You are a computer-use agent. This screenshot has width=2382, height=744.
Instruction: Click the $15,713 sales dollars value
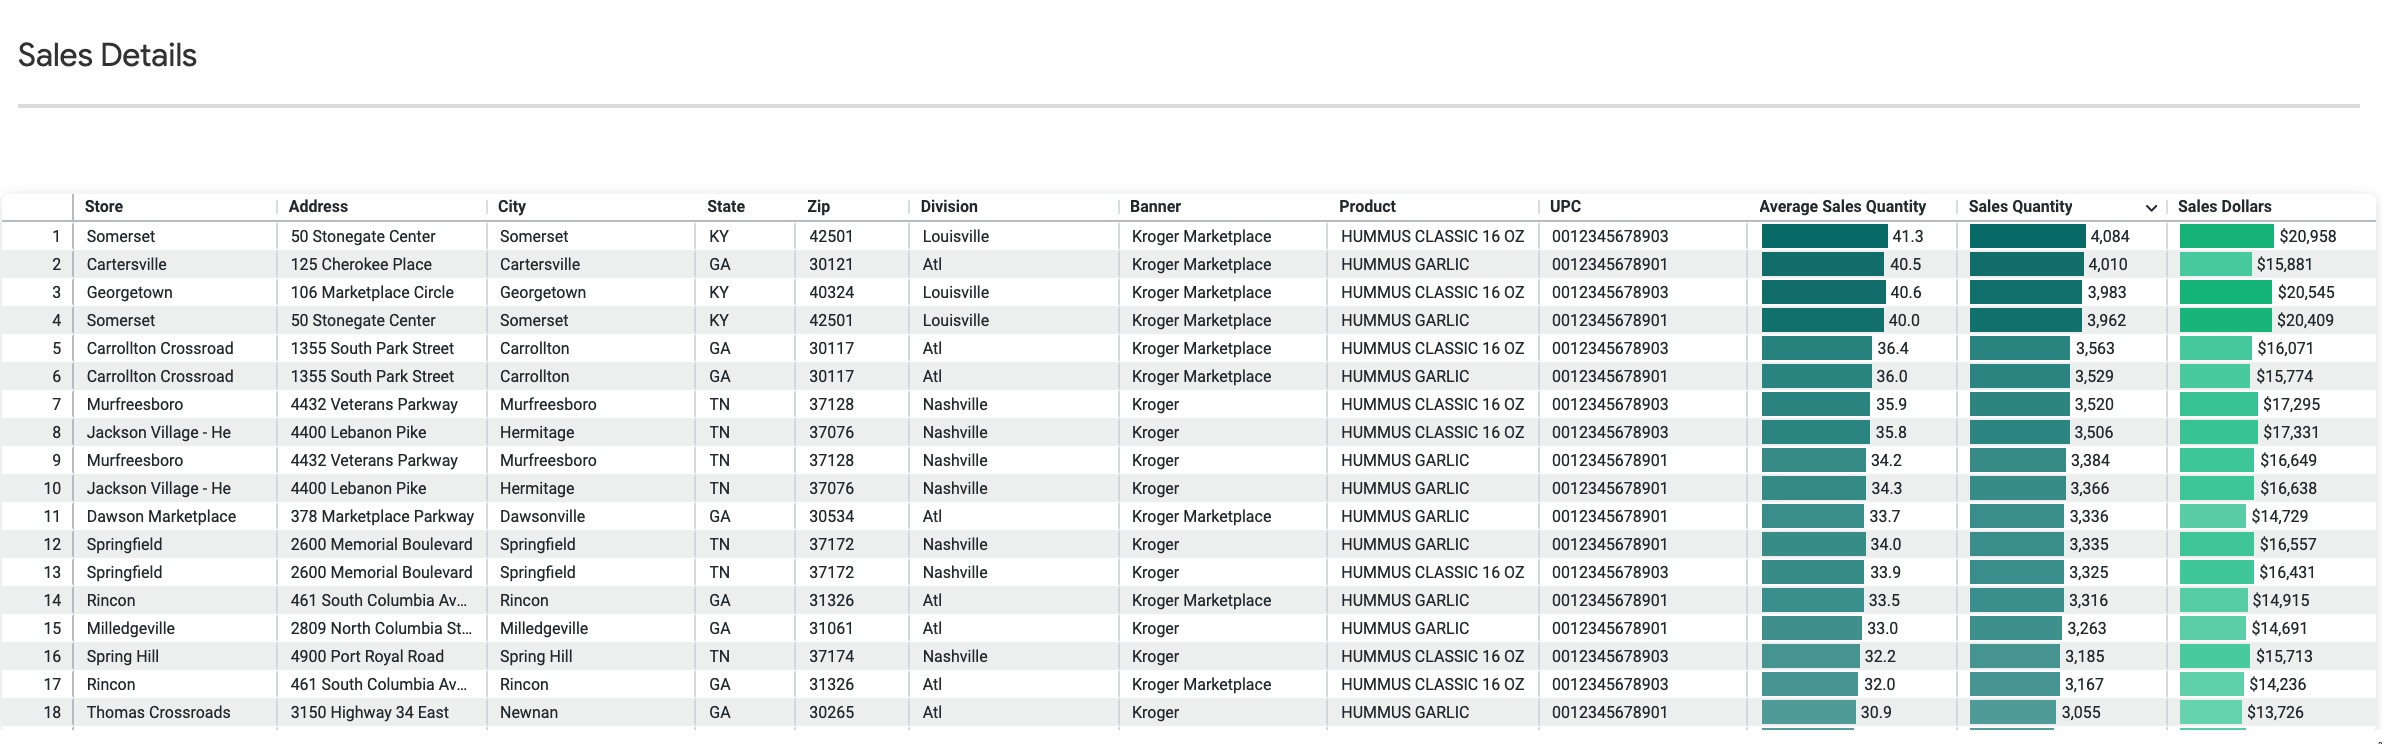coord(2284,656)
